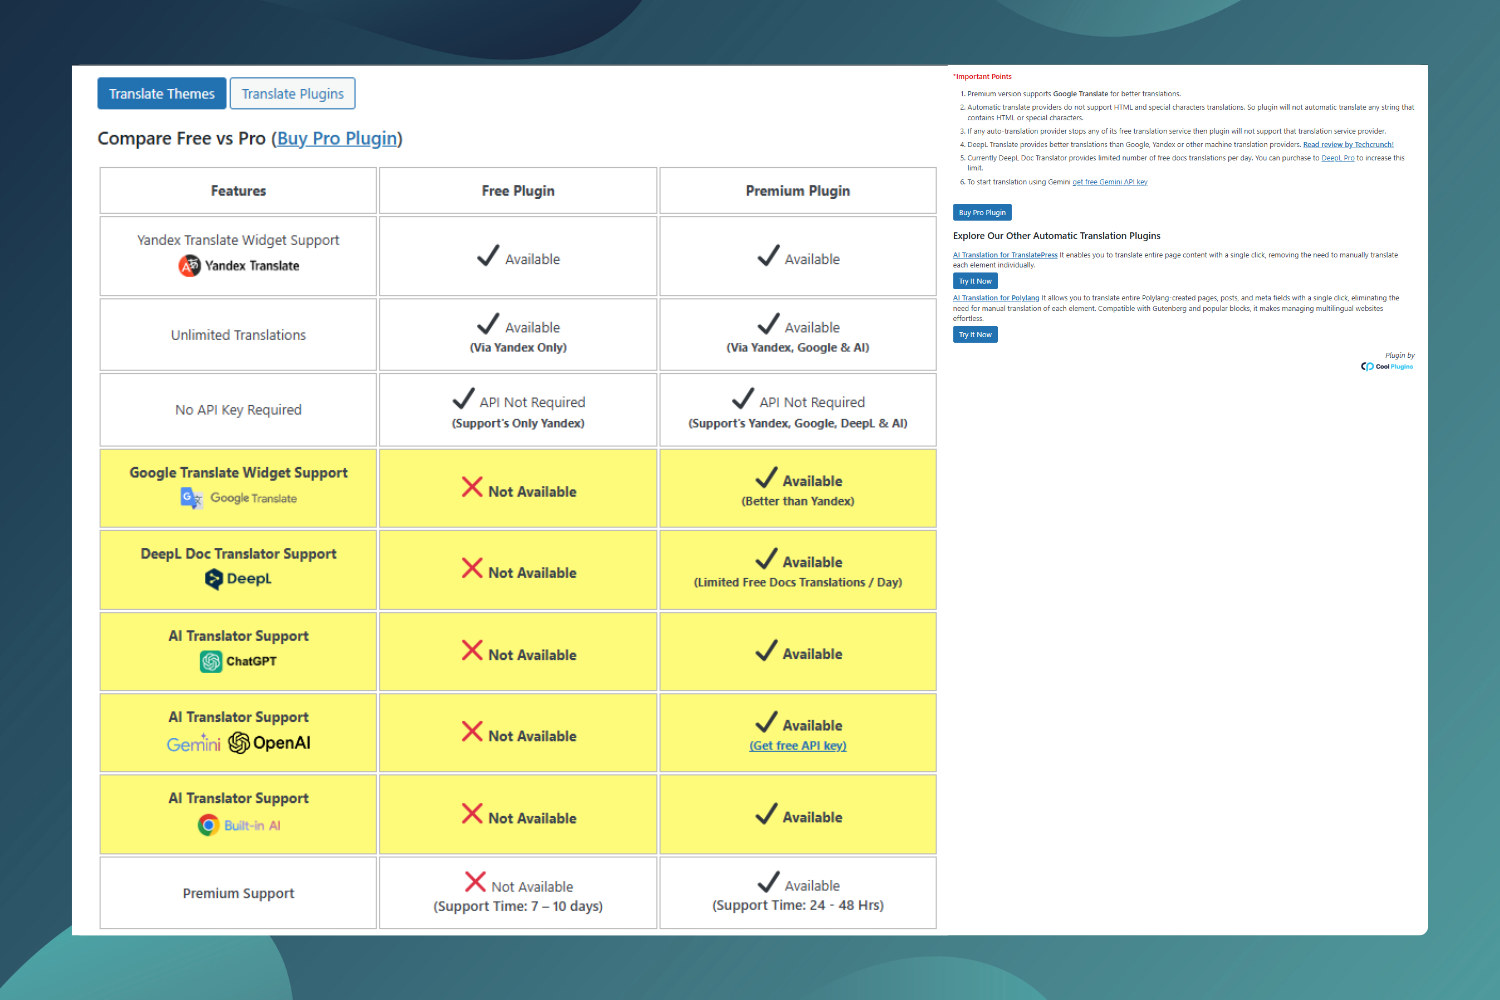Click '(Via Yandex, Google & AI)' text
The image size is (1500, 1000).
pos(798,348)
